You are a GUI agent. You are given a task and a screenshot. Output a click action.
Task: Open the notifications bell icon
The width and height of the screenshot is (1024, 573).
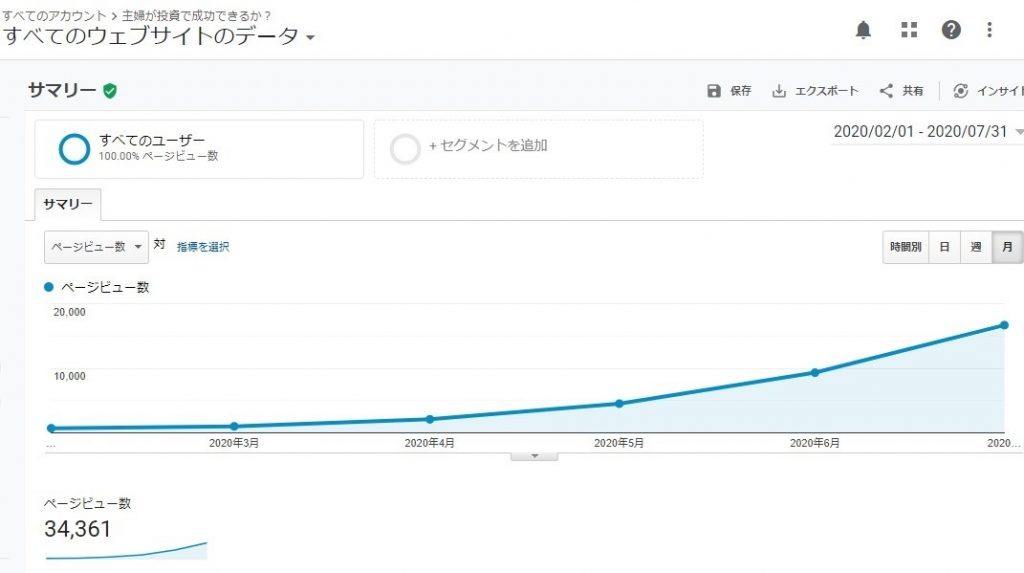(863, 30)
